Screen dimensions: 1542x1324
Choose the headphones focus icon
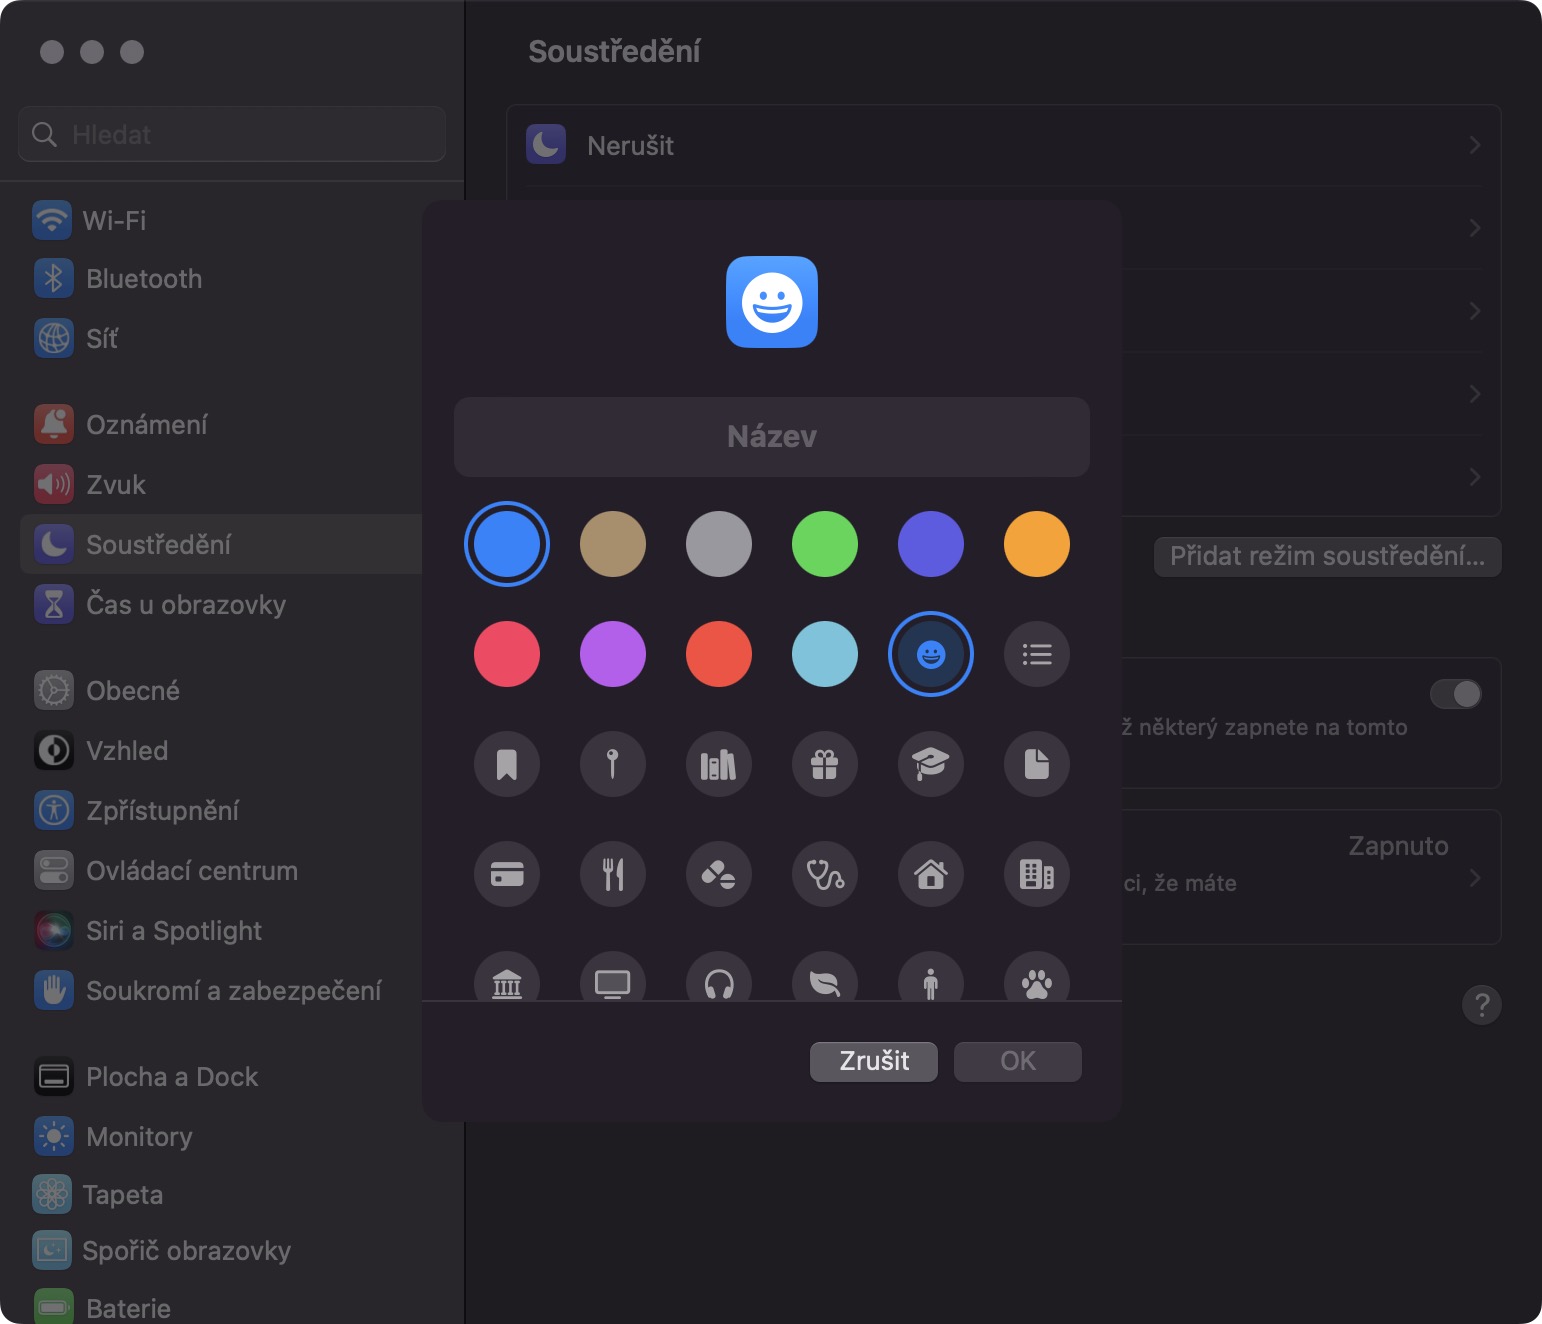pos(719,976)
